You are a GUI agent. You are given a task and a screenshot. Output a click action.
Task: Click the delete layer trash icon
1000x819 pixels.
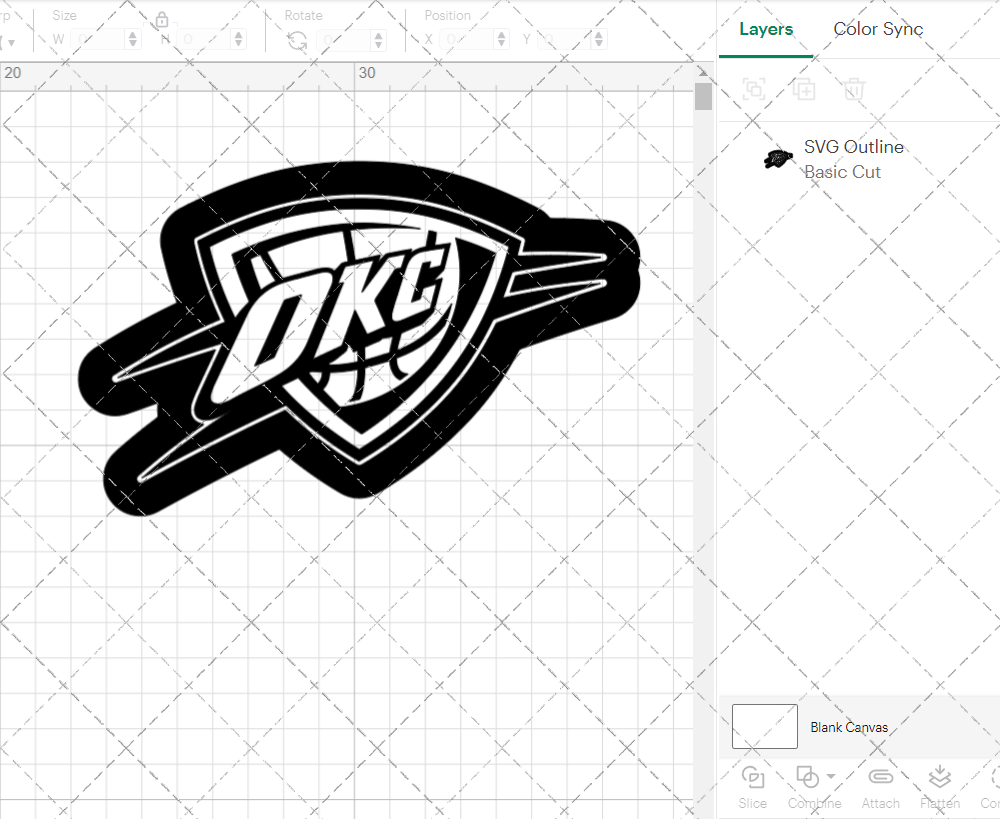(x=853, y=89)
